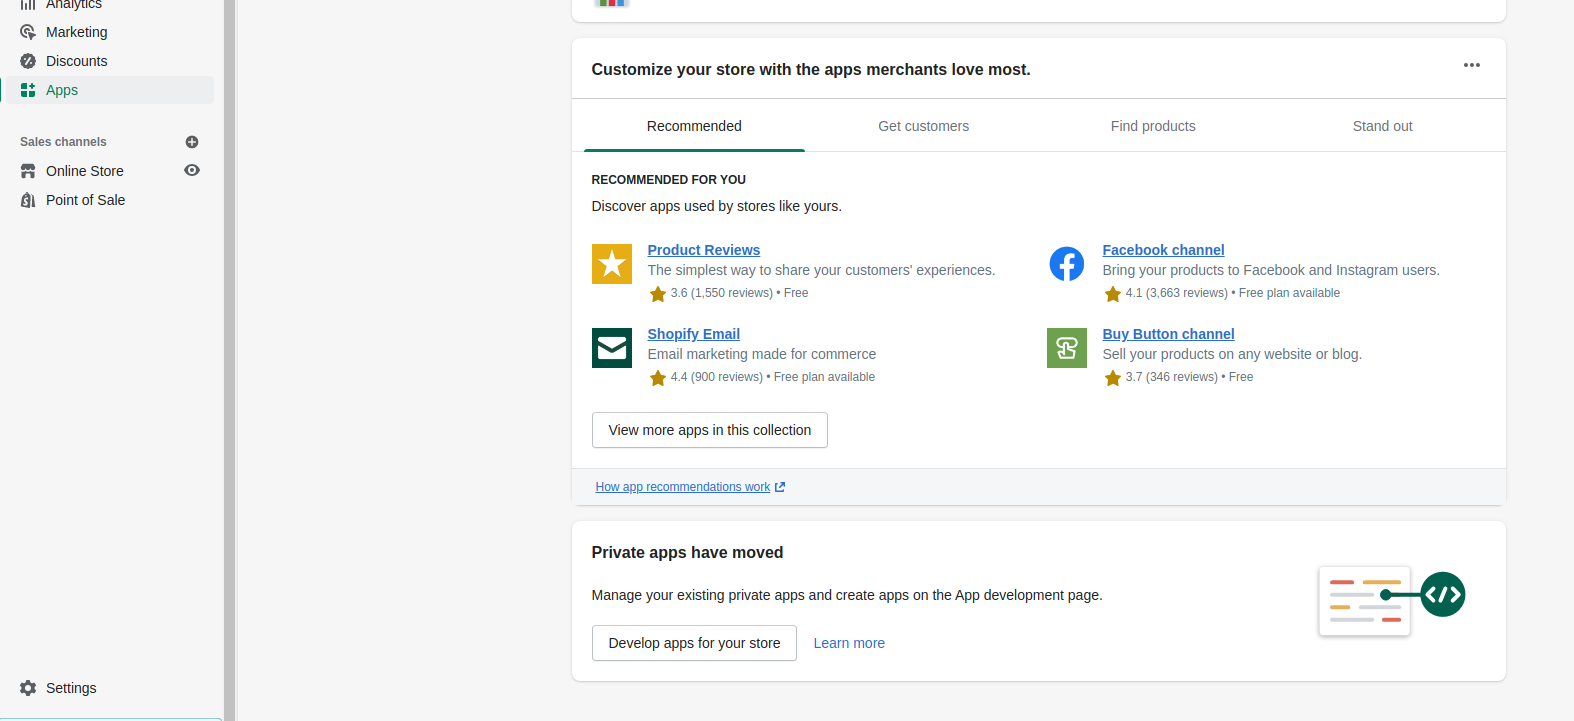Image resolution: width=1574 pixels, height=721 pixels.
Task: Click the Facebook channel logo icon
Action: [1067, 264]
